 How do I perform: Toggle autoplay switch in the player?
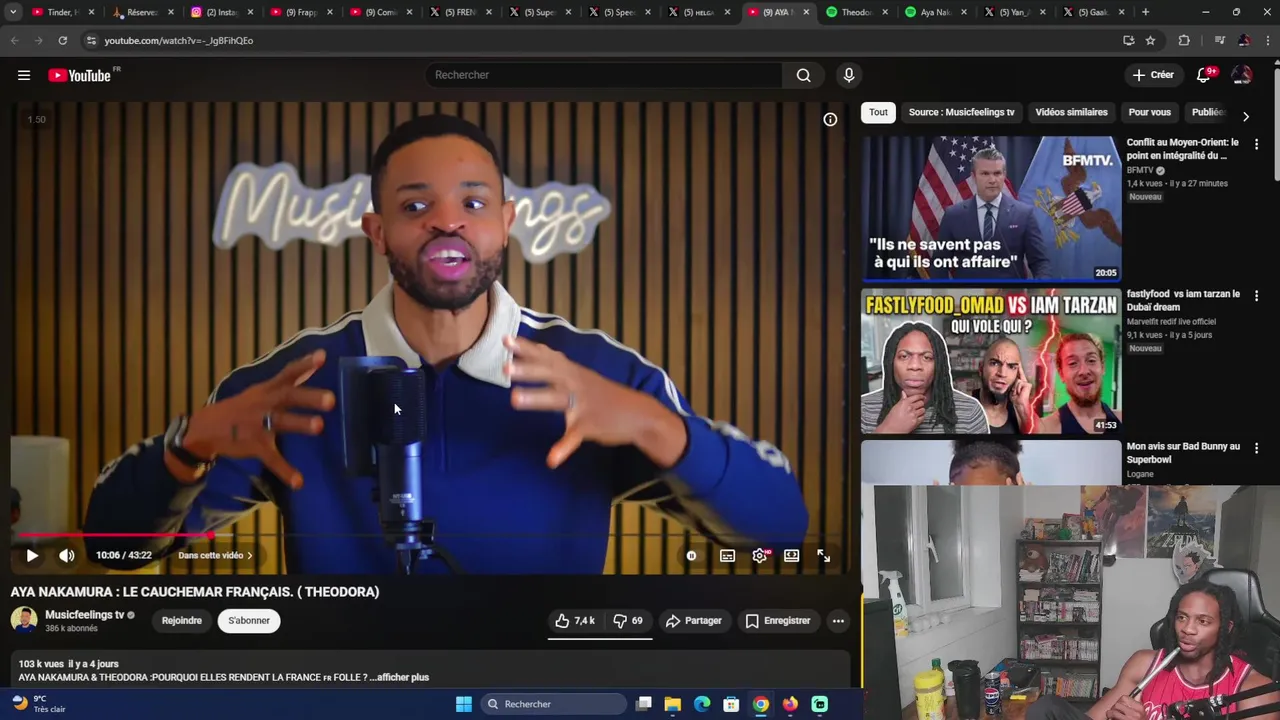click(691, 556)
